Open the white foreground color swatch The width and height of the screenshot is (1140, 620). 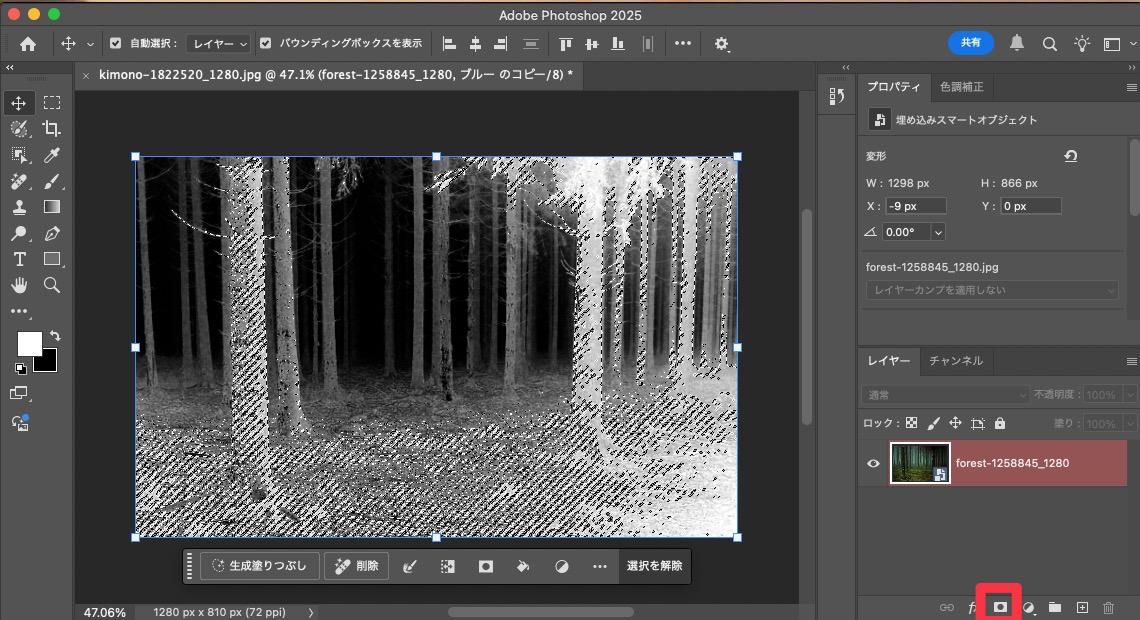pyautogui.click(x=28, y=343)
